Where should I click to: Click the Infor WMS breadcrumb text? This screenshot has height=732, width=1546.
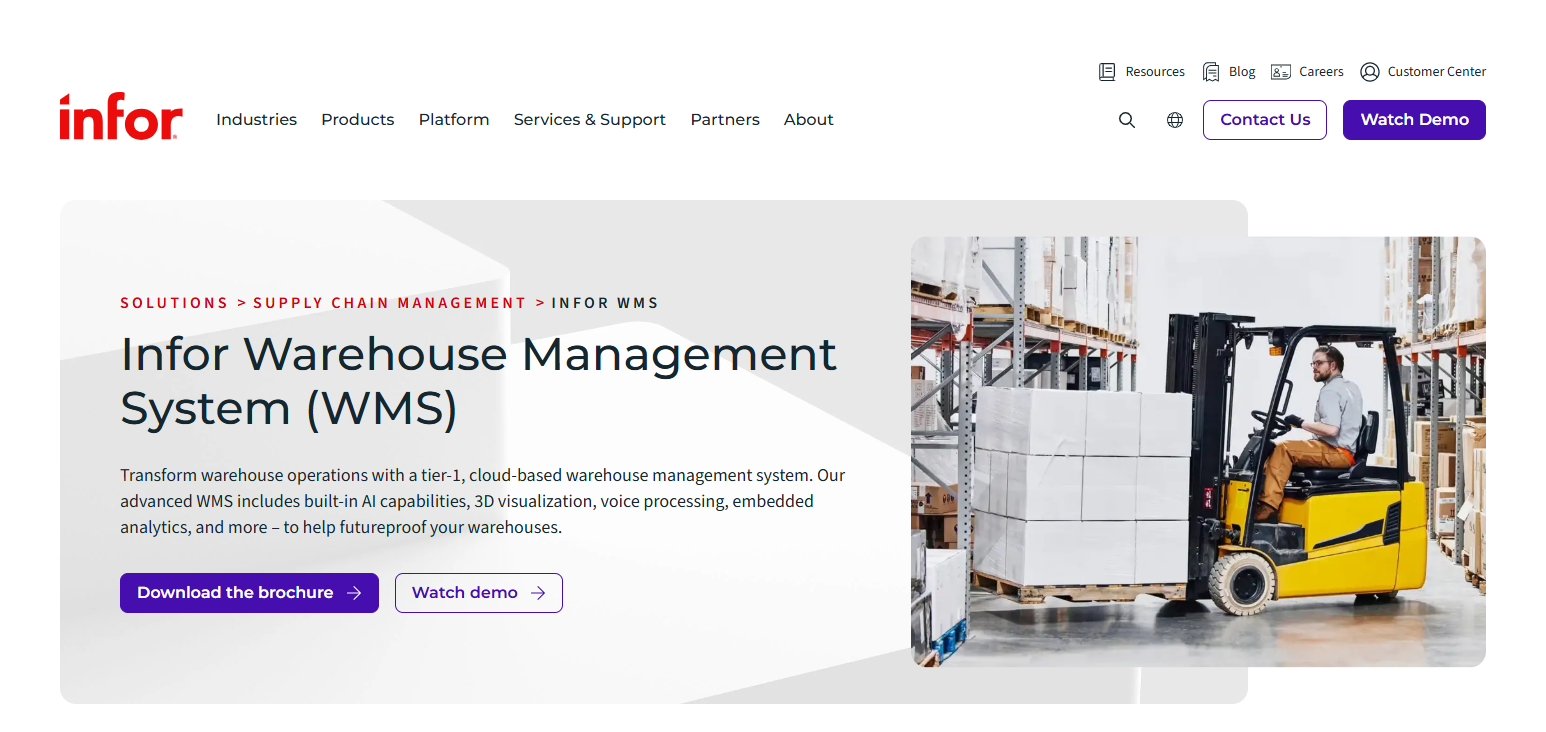(x=605, y=303)
